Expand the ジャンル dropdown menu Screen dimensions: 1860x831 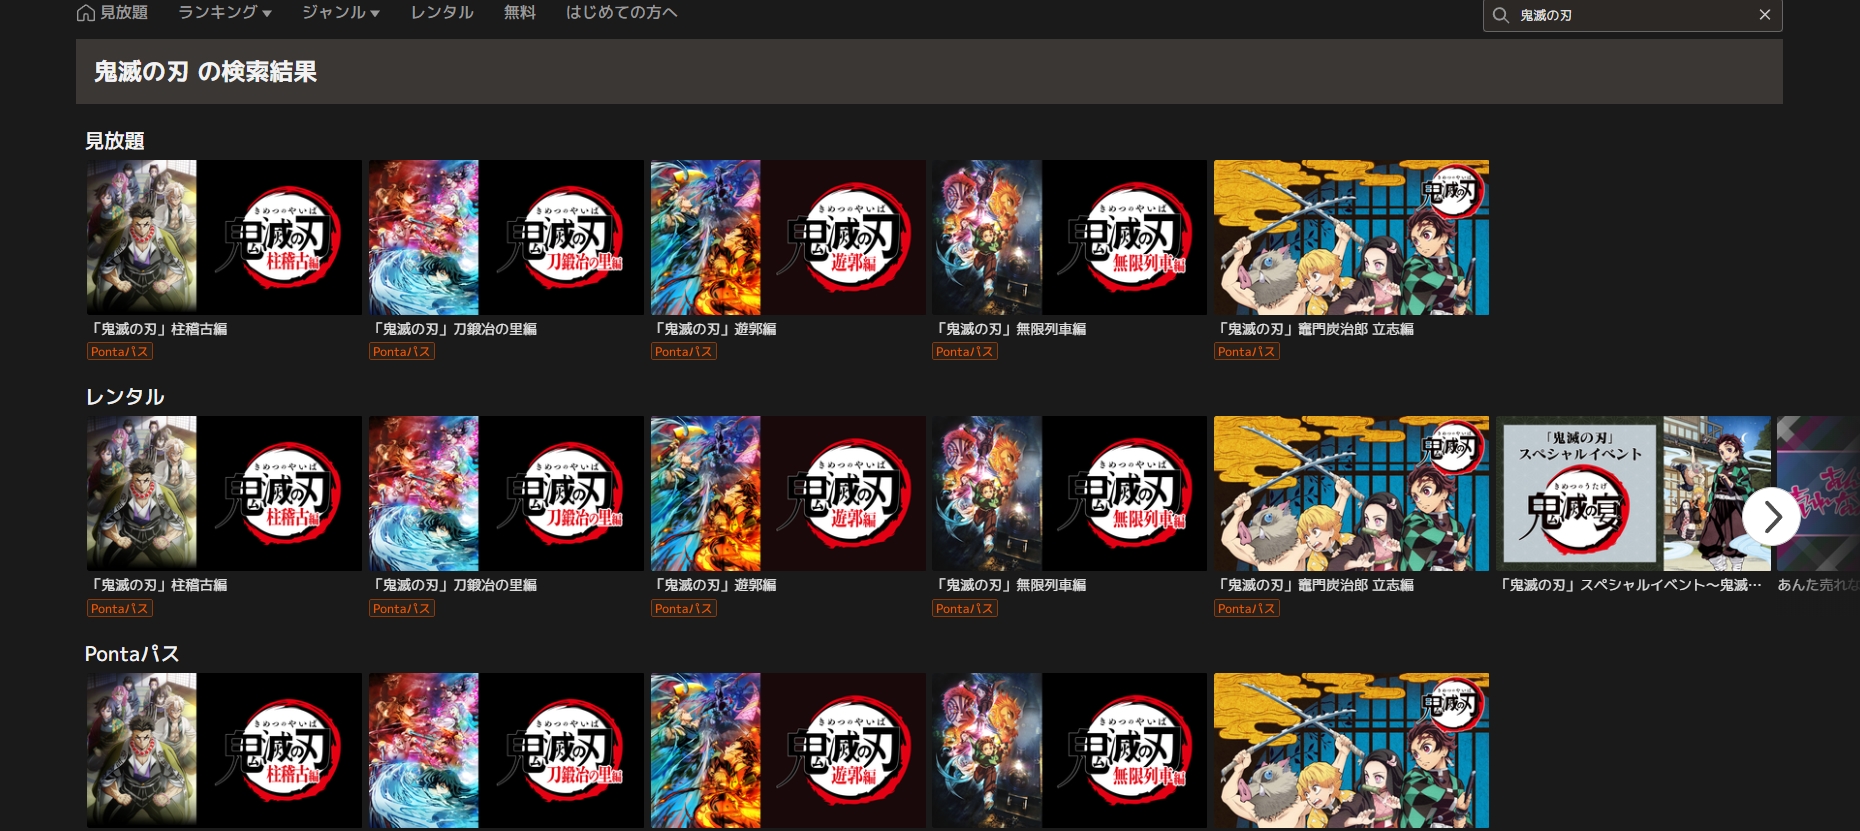pyautogui.click(x=341, y=13)
